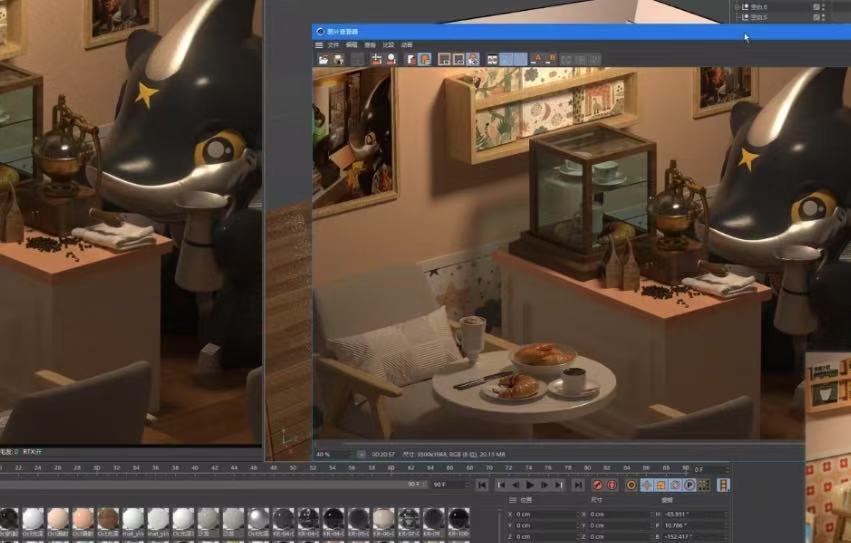Image resolution: width=851 pixels, height=543 pixels.
Task: Toggle the first blue highlighted AB swipe button
Action: point(506,59)
